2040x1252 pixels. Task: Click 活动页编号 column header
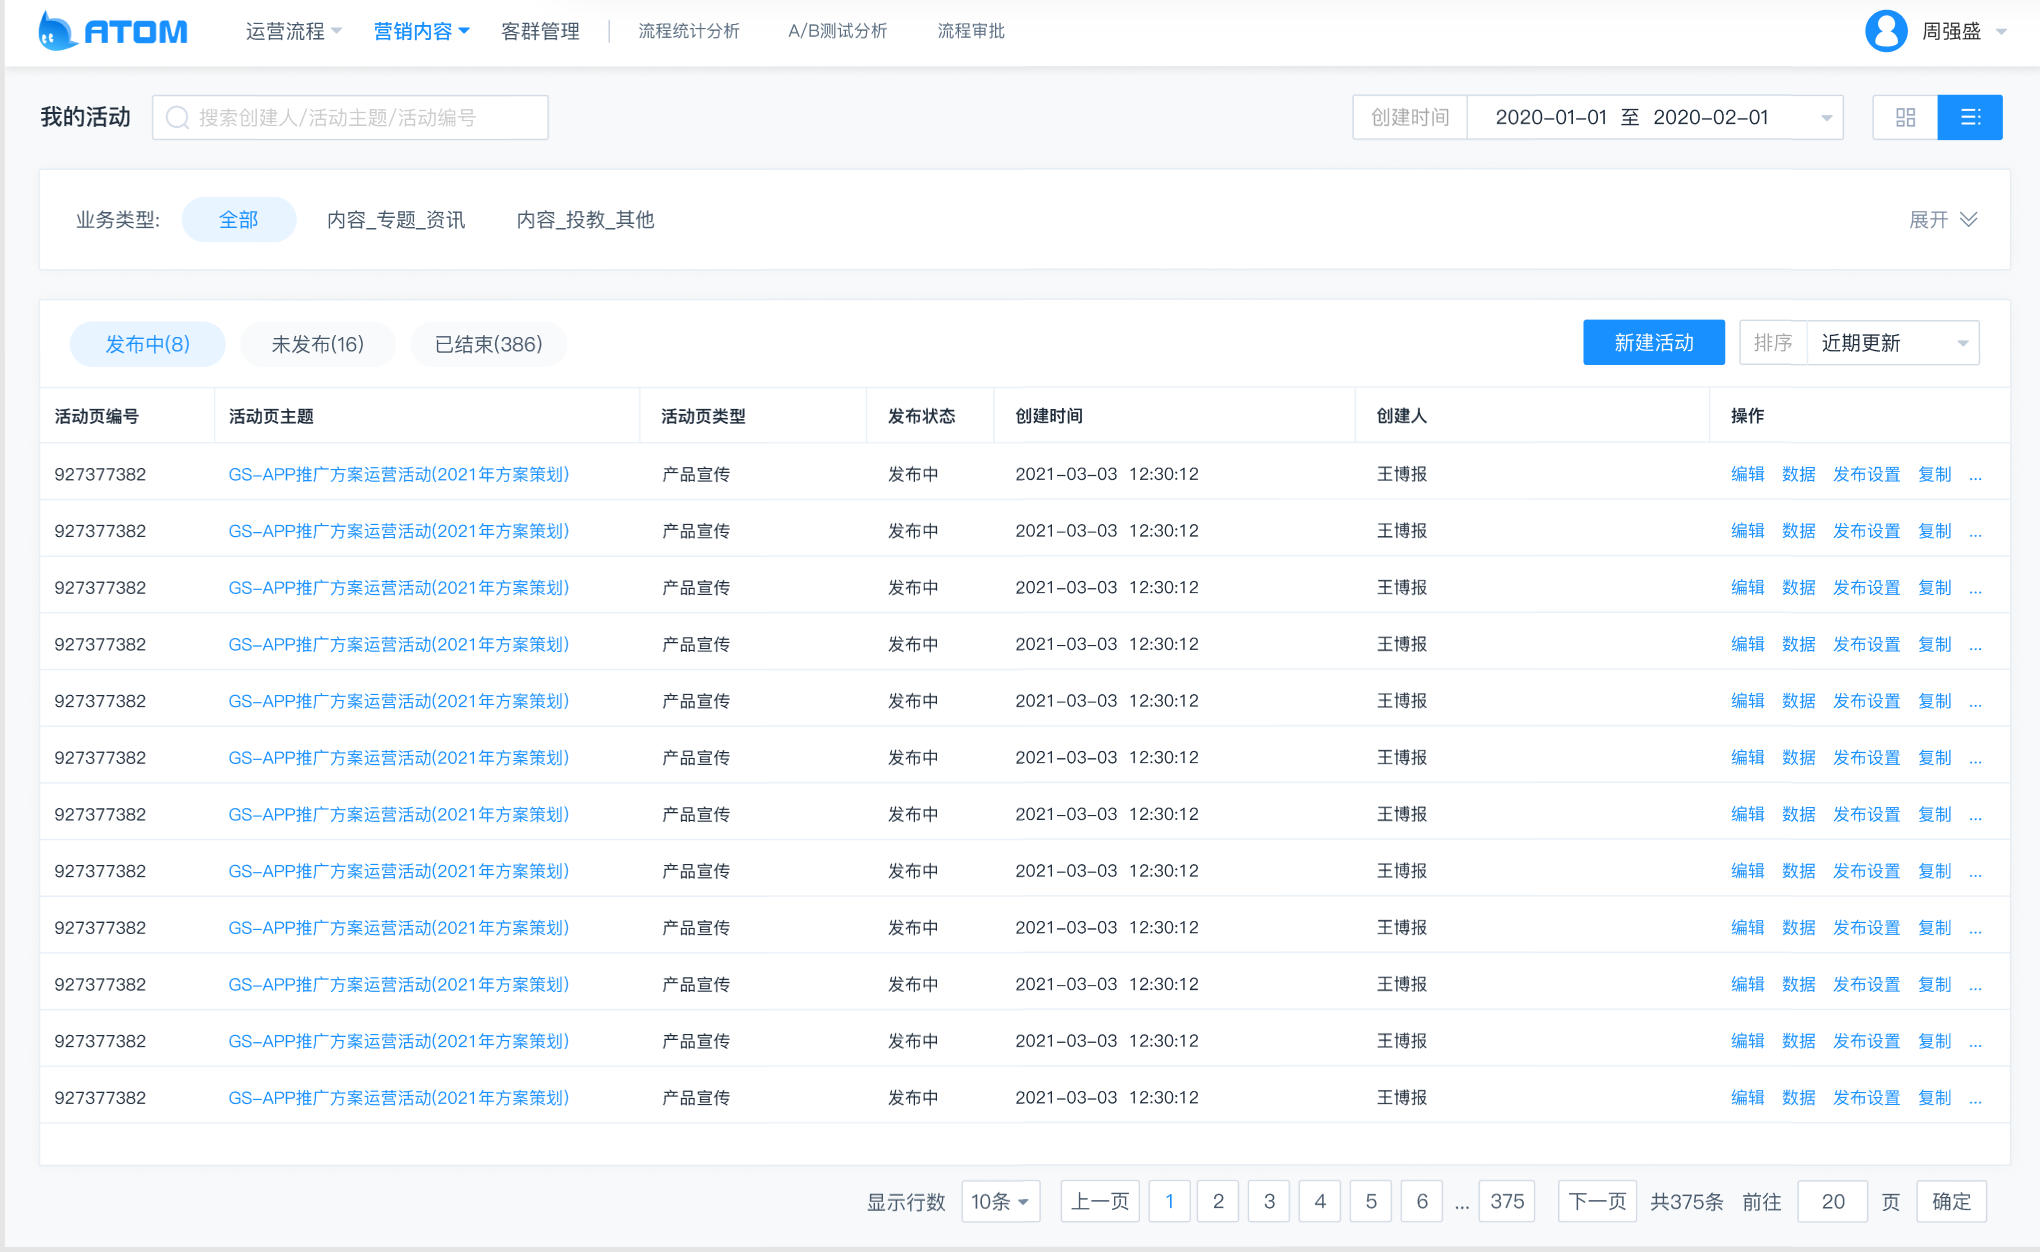[97, 416]
